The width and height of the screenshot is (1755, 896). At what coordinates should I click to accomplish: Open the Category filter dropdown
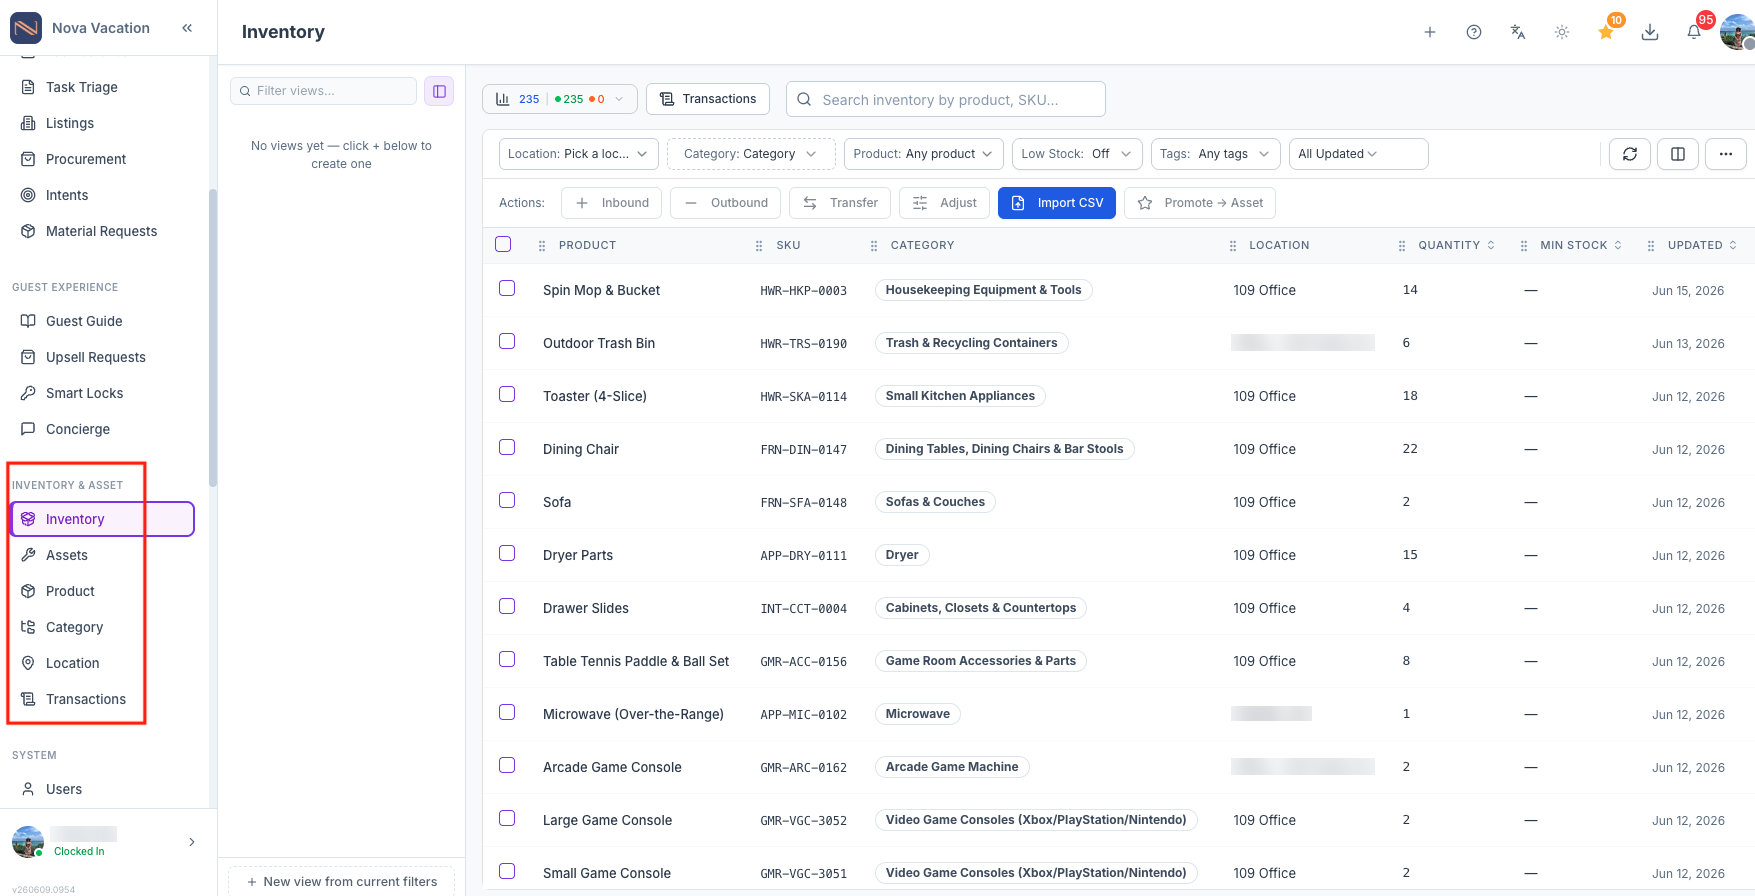751,154
